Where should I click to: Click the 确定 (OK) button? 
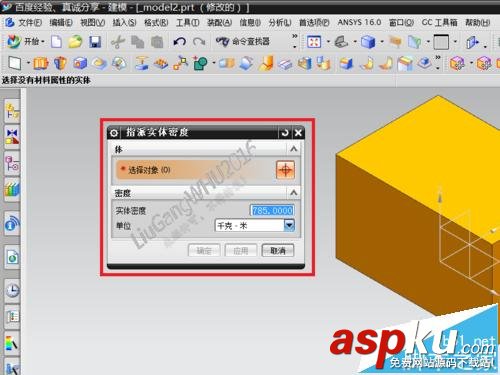point(204,251)
